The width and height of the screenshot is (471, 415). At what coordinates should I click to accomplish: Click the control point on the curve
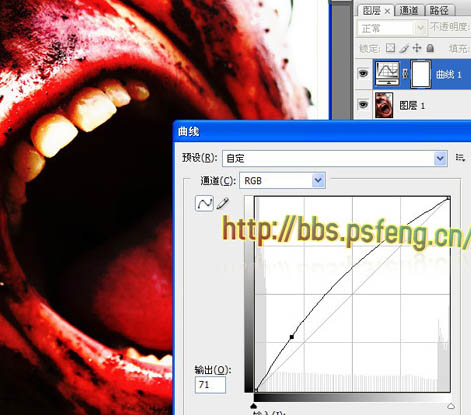click(292, 337)
